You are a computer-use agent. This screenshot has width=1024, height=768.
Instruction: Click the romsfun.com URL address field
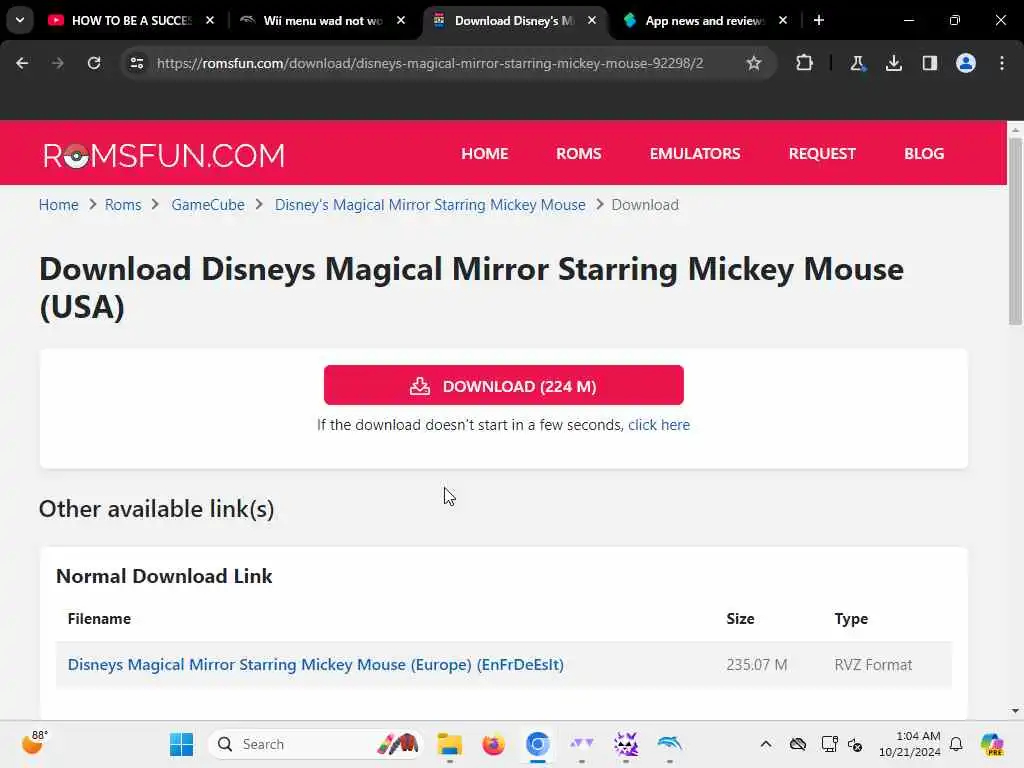pos(430,63)
